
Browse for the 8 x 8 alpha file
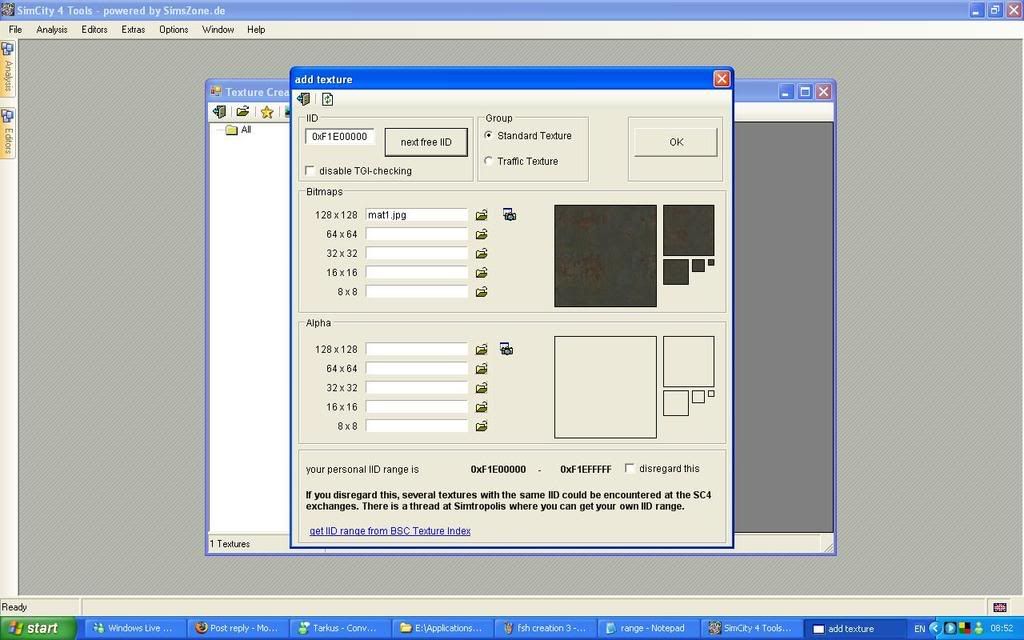point(481,426)
